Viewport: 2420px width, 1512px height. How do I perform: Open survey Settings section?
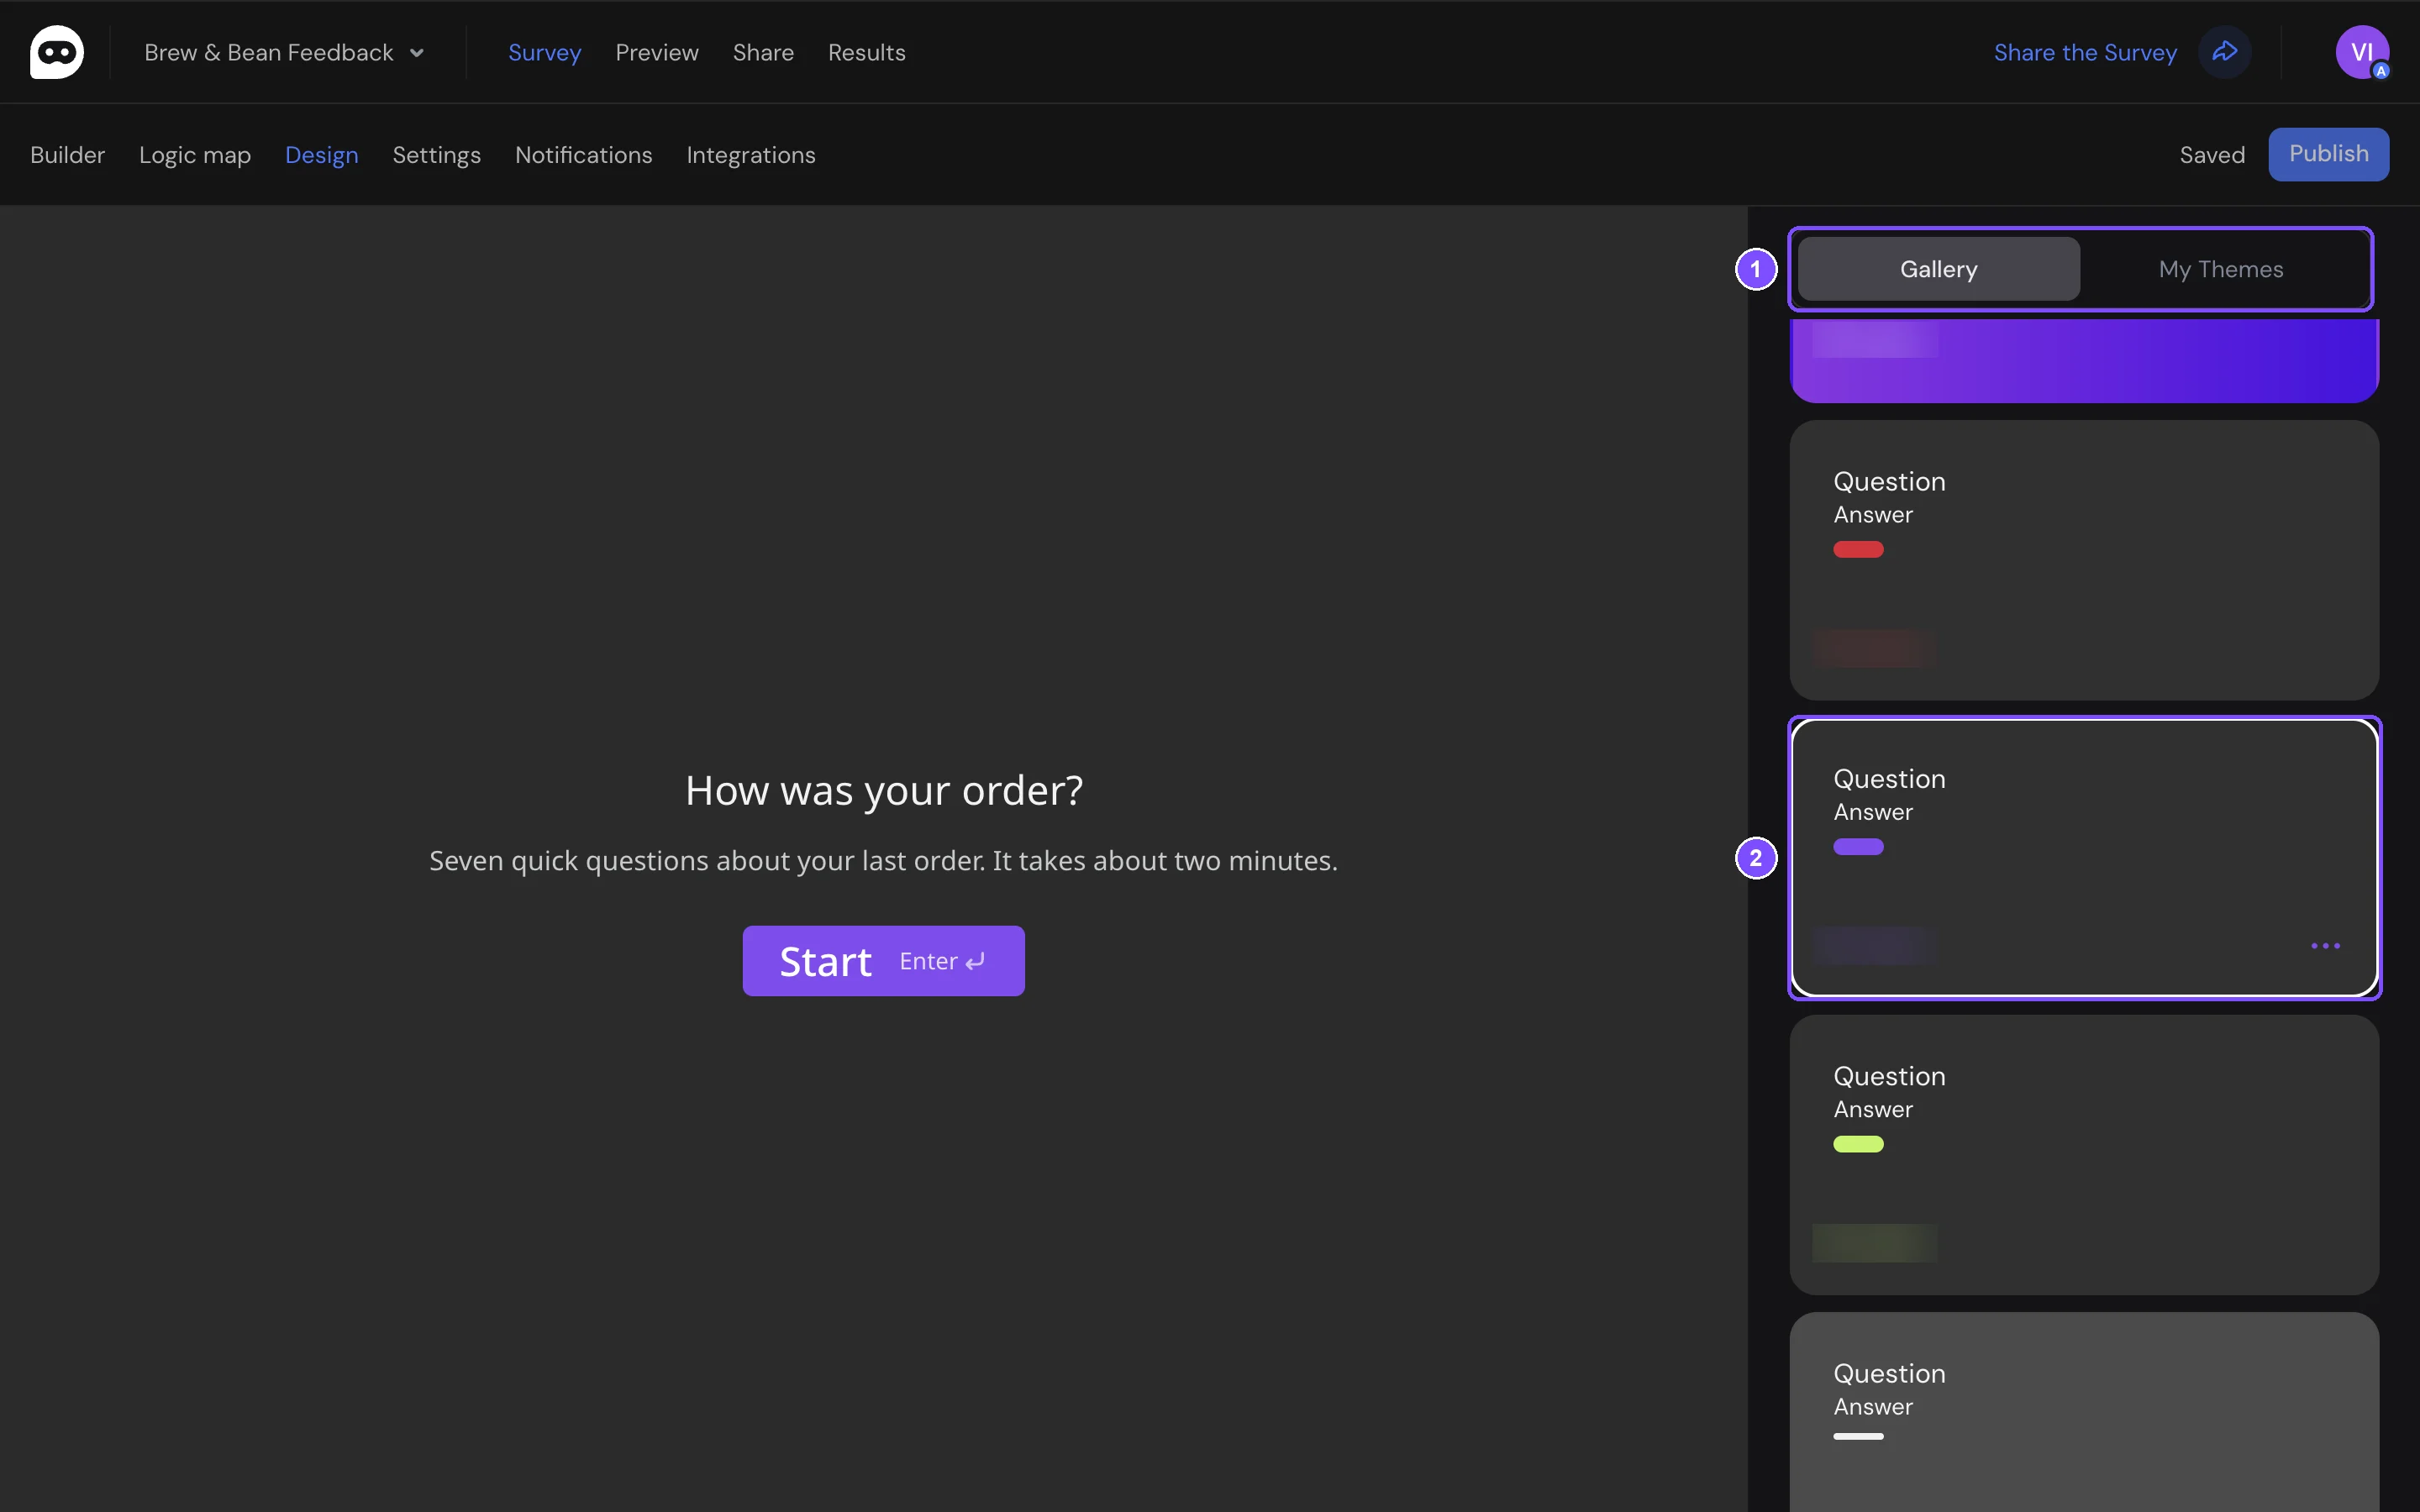pos(436,155)
